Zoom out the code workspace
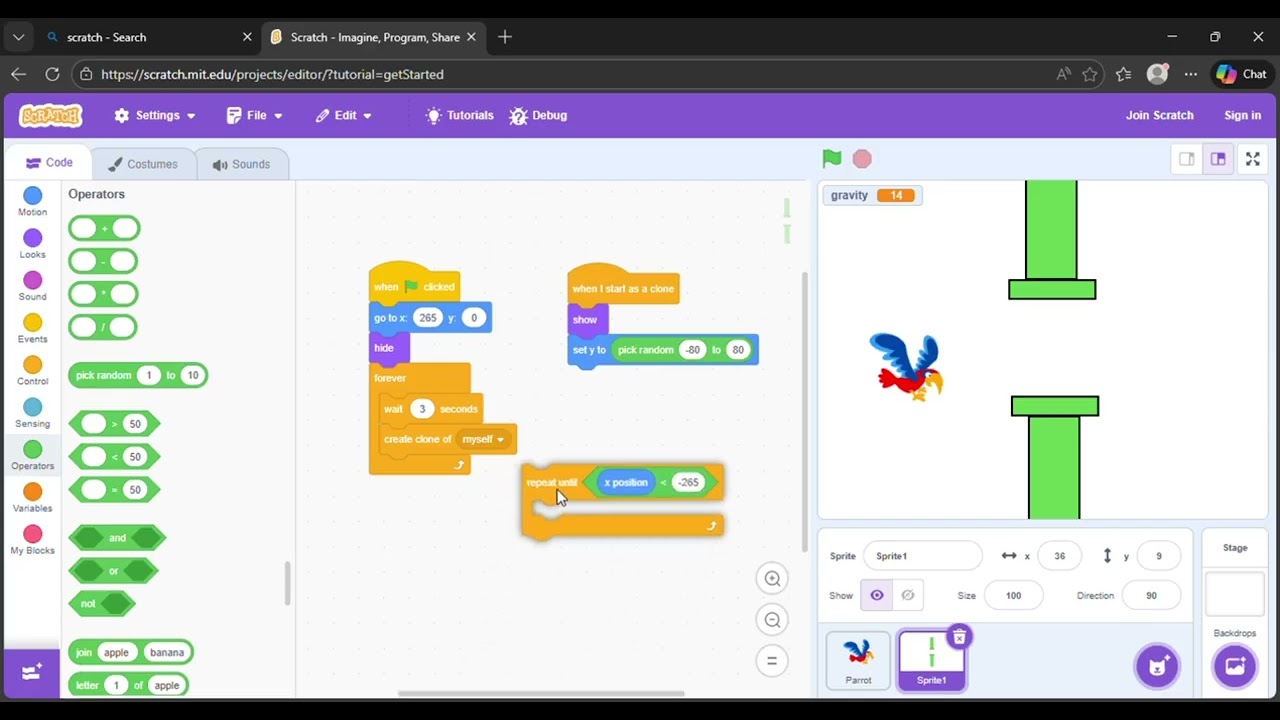The width and height of the screenshot is (1280, 720). click(772, 620)
